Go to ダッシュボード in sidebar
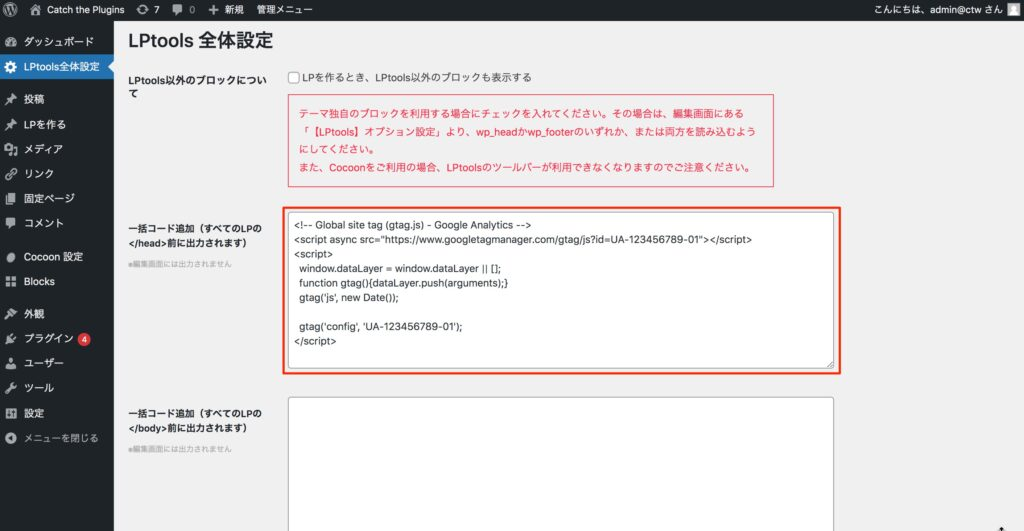Screen dimensions: 1024x531 tap(57, 42)
